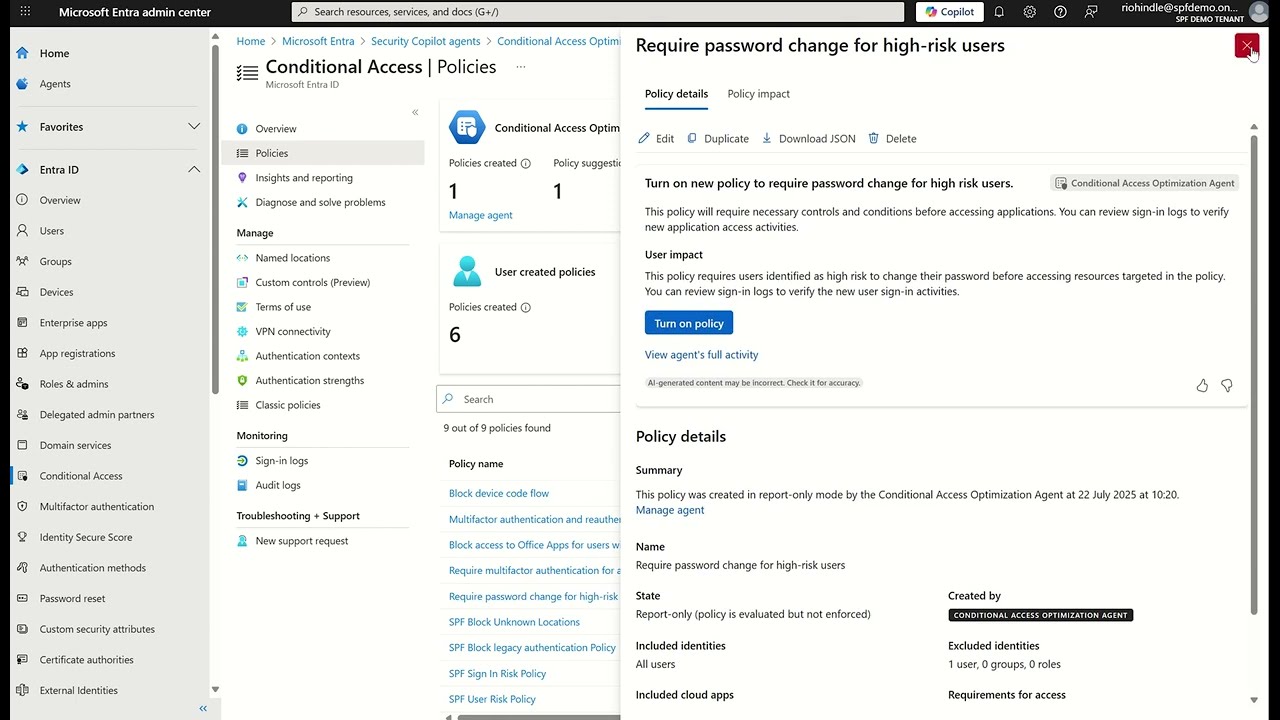Open New support request item
Viewport: 1280px width, 720px height.
(302, 541)
